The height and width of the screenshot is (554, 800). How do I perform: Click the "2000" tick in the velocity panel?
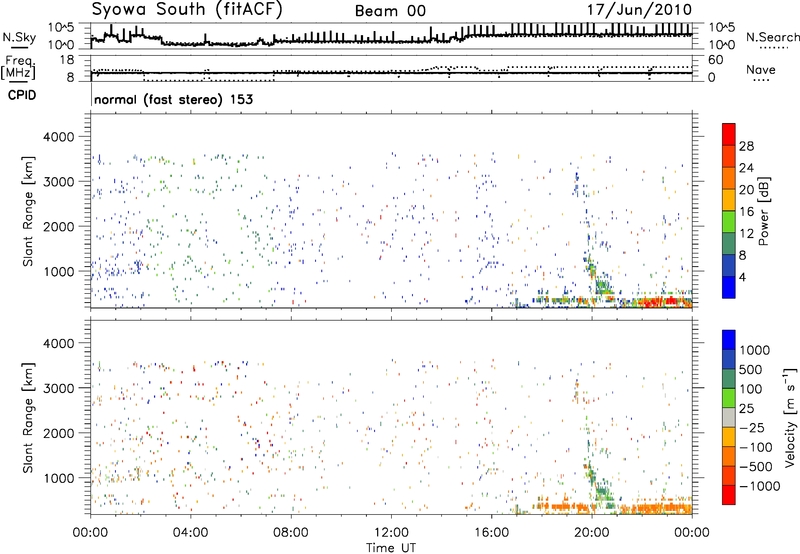(58, 433)
